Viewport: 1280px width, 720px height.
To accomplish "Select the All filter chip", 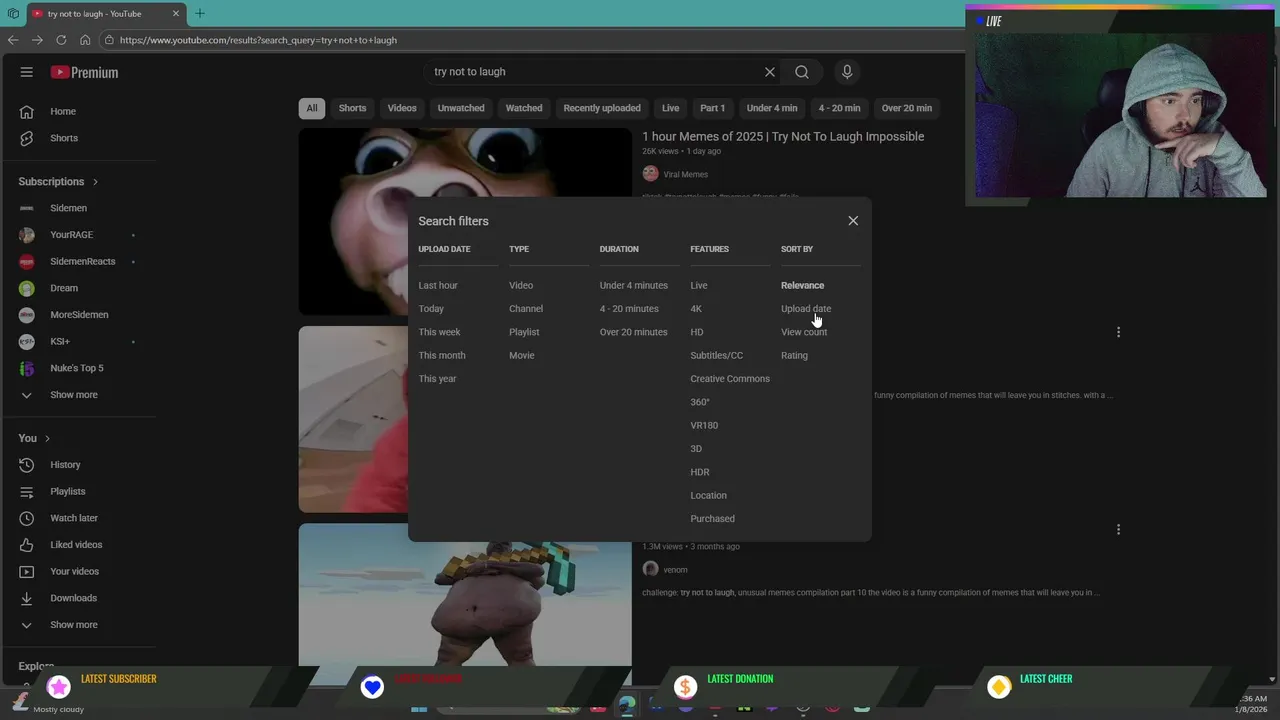I will point(312,108).
